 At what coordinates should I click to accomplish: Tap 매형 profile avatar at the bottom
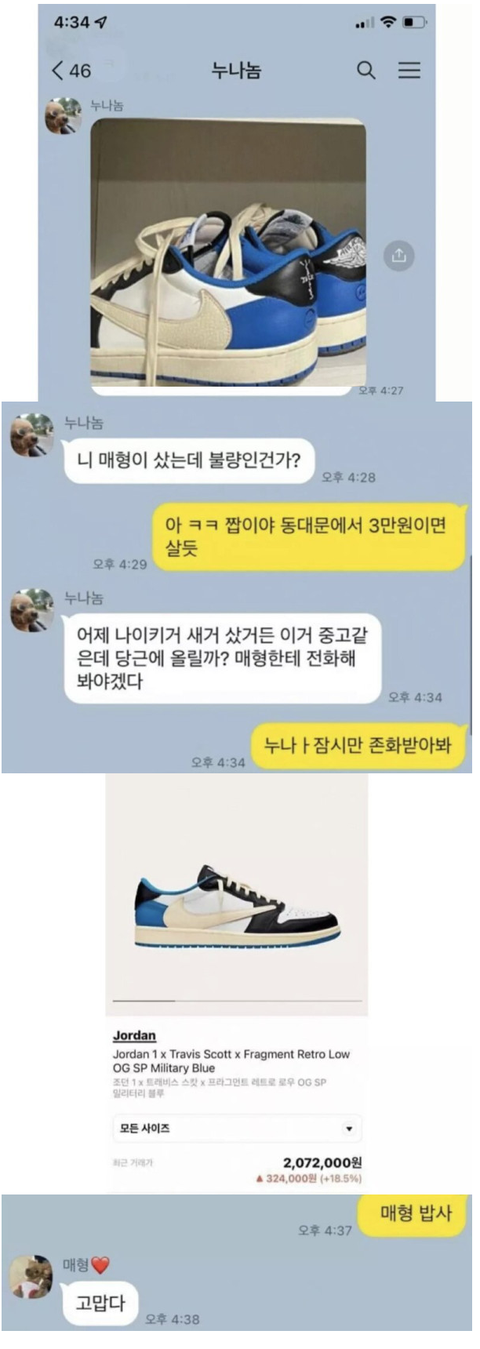point(32,1276)
